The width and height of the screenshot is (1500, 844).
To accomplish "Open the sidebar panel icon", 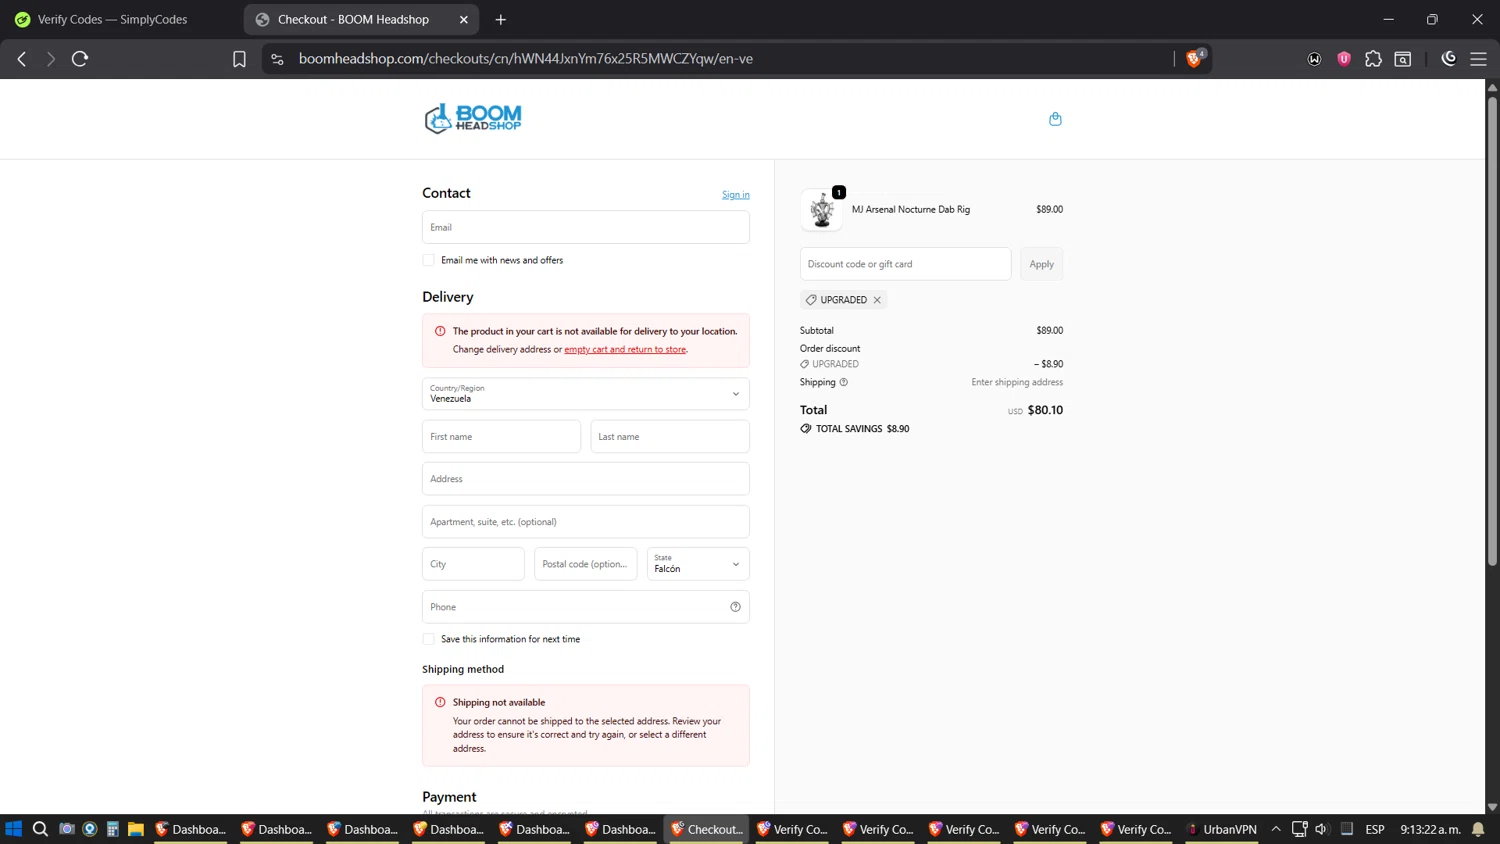I will (x=1403, y=59).
